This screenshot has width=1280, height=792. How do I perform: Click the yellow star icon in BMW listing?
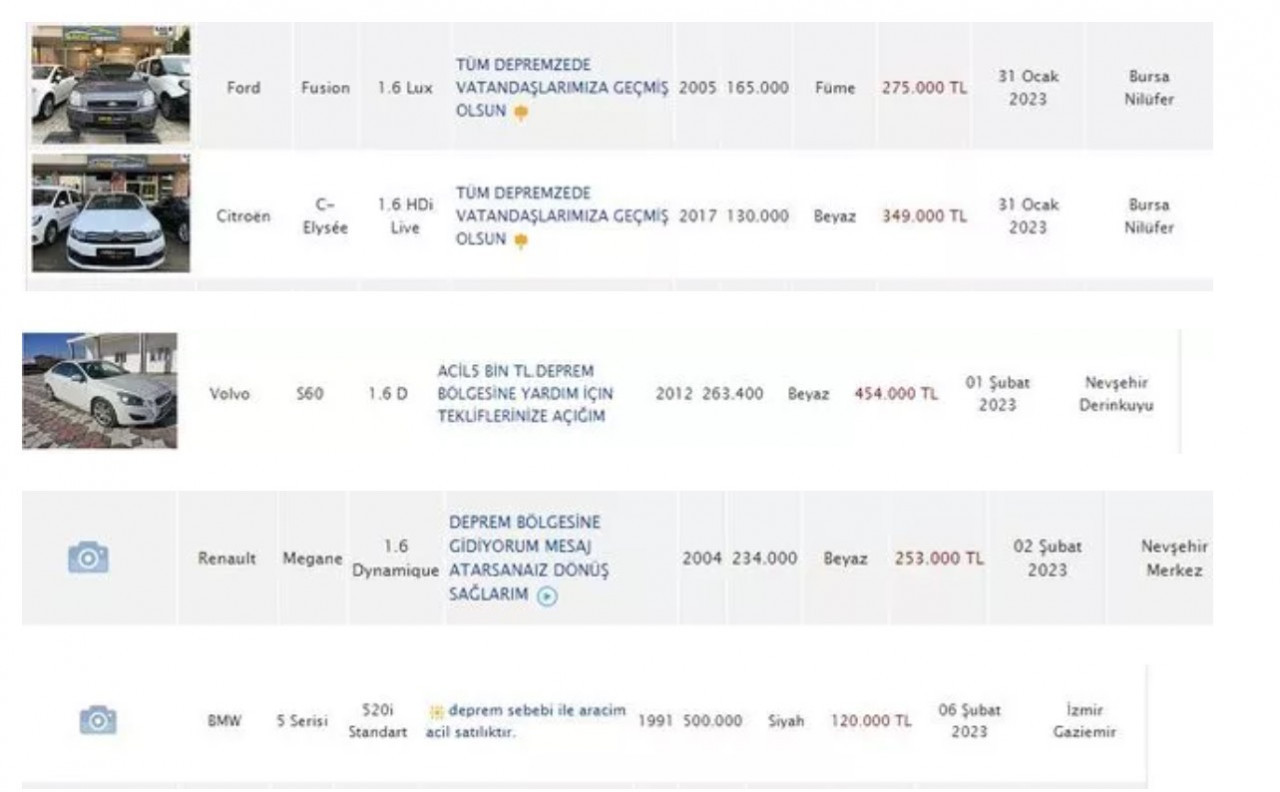(x=436, y=712)
